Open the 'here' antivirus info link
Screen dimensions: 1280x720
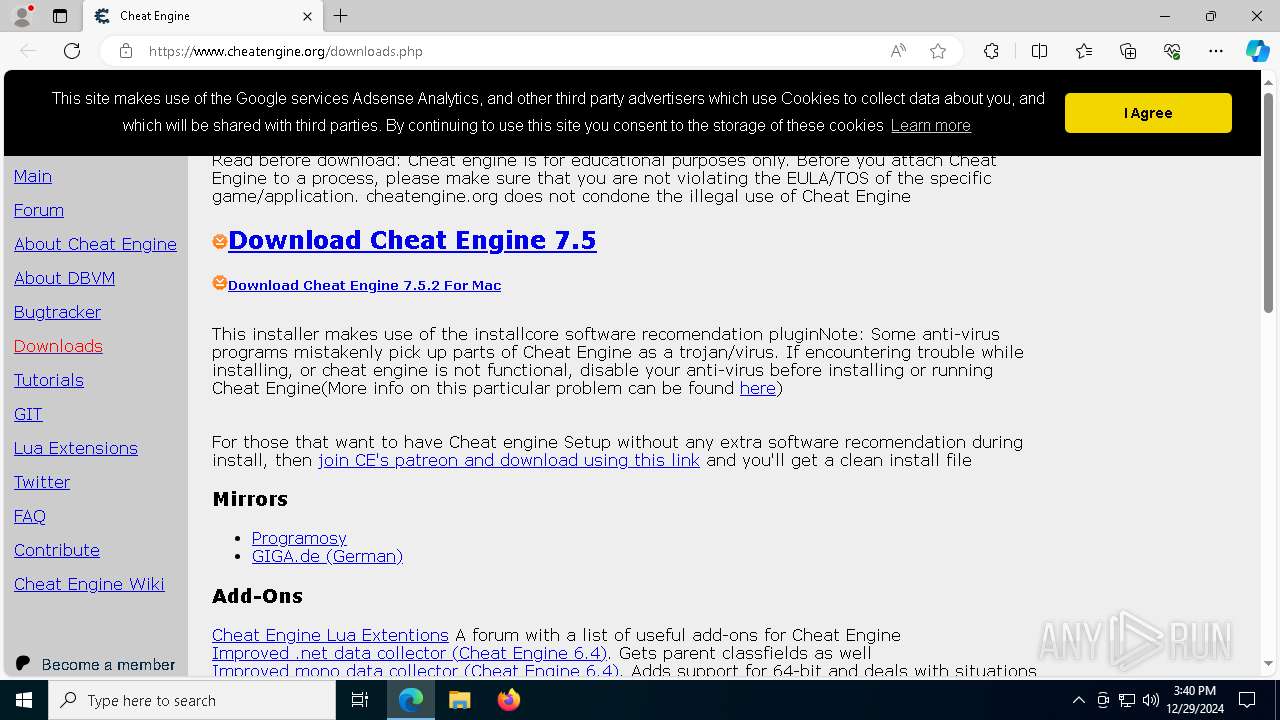pyautogui.click(x=758, y=388)
